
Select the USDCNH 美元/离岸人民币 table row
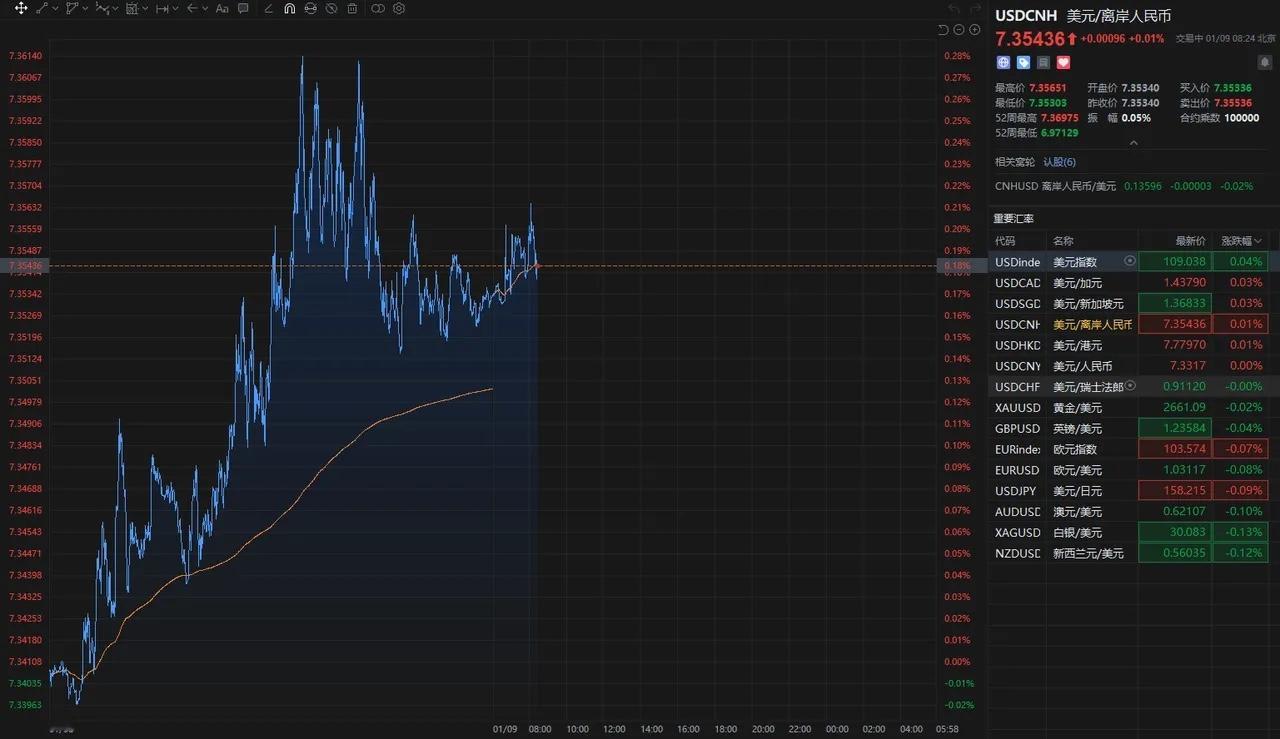click(x=1128, y=324)
